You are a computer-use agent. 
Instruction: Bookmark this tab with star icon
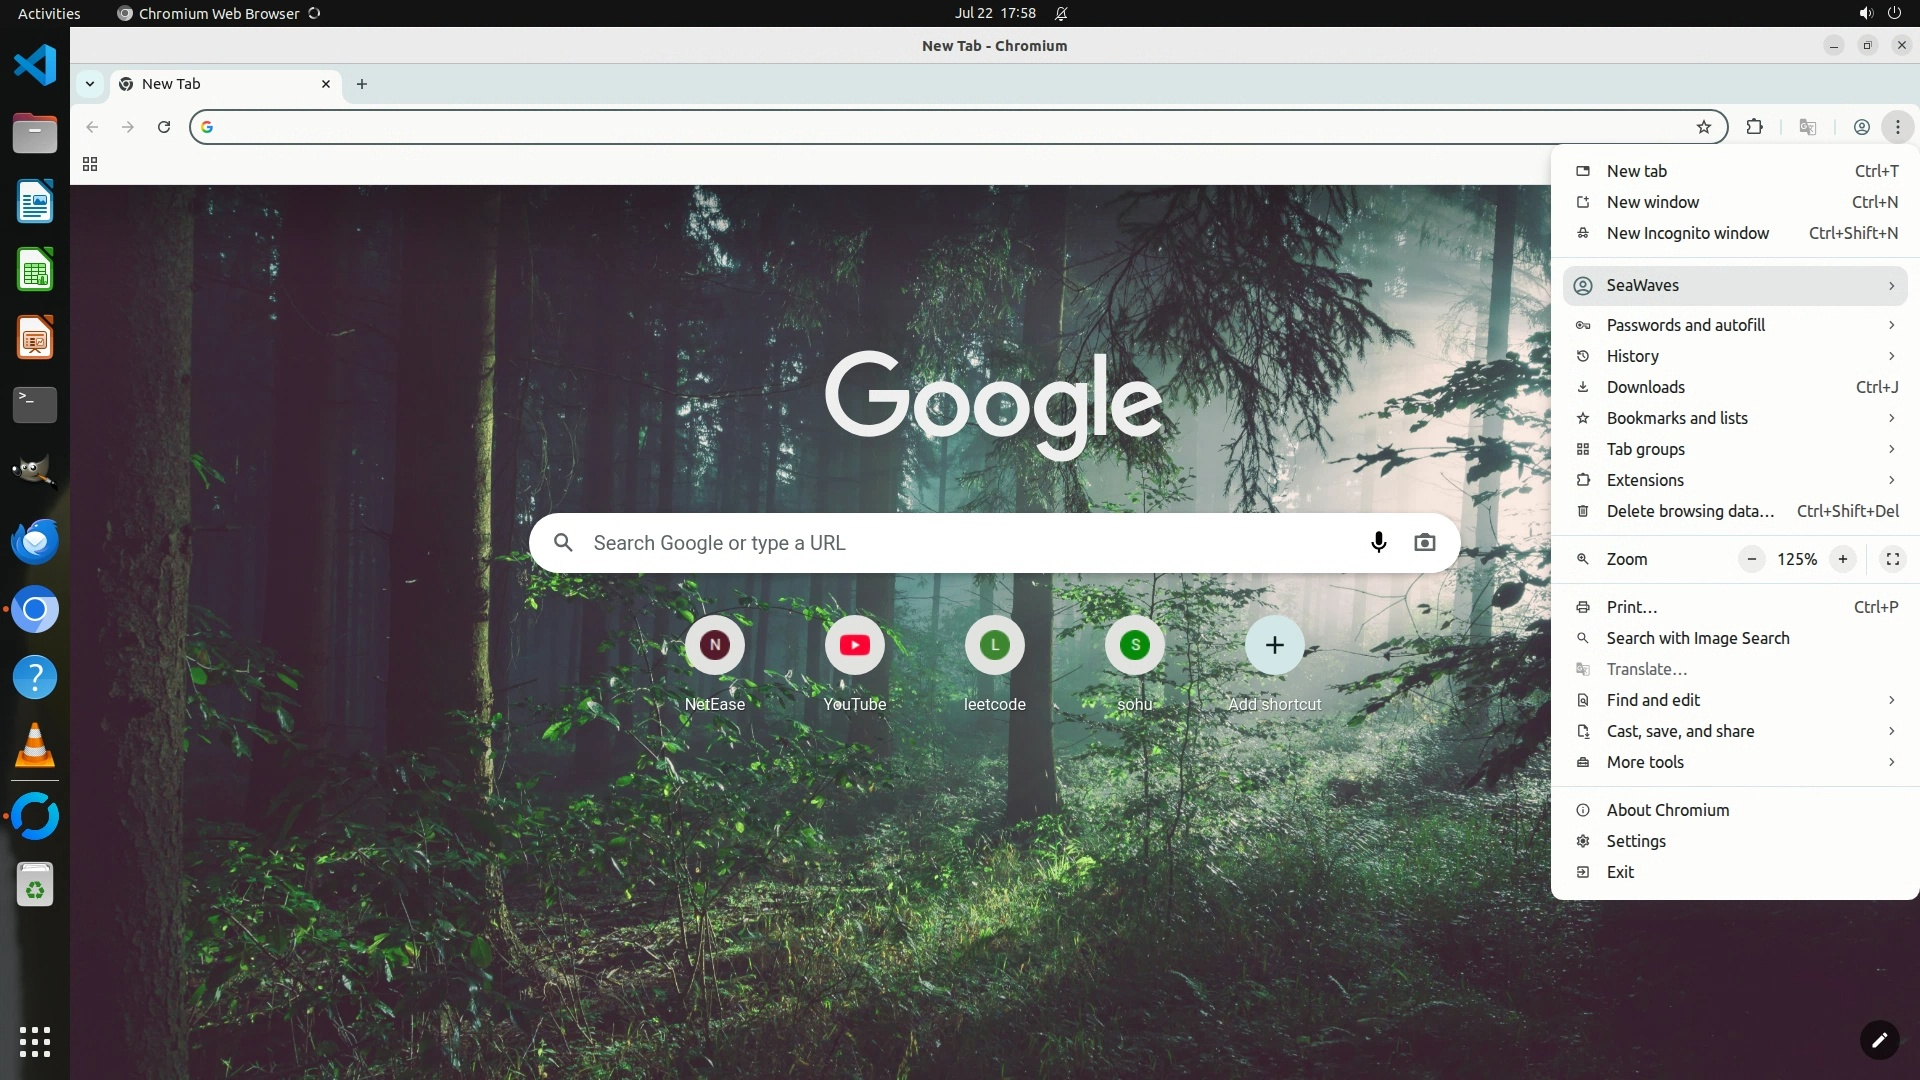pyautogui.click(x=1703, y=127)
